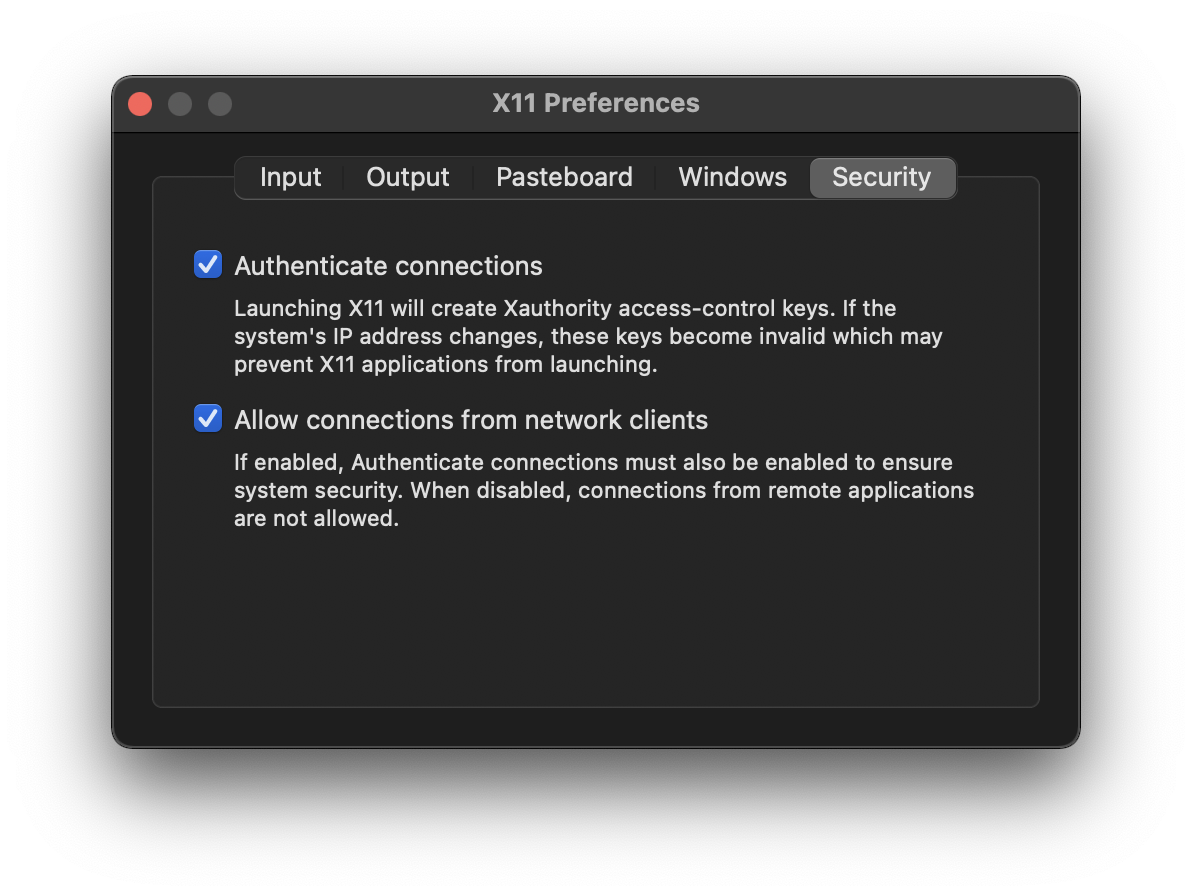
Task: Click 'Allow connections from network clients' label
Action: click(471, 420)
